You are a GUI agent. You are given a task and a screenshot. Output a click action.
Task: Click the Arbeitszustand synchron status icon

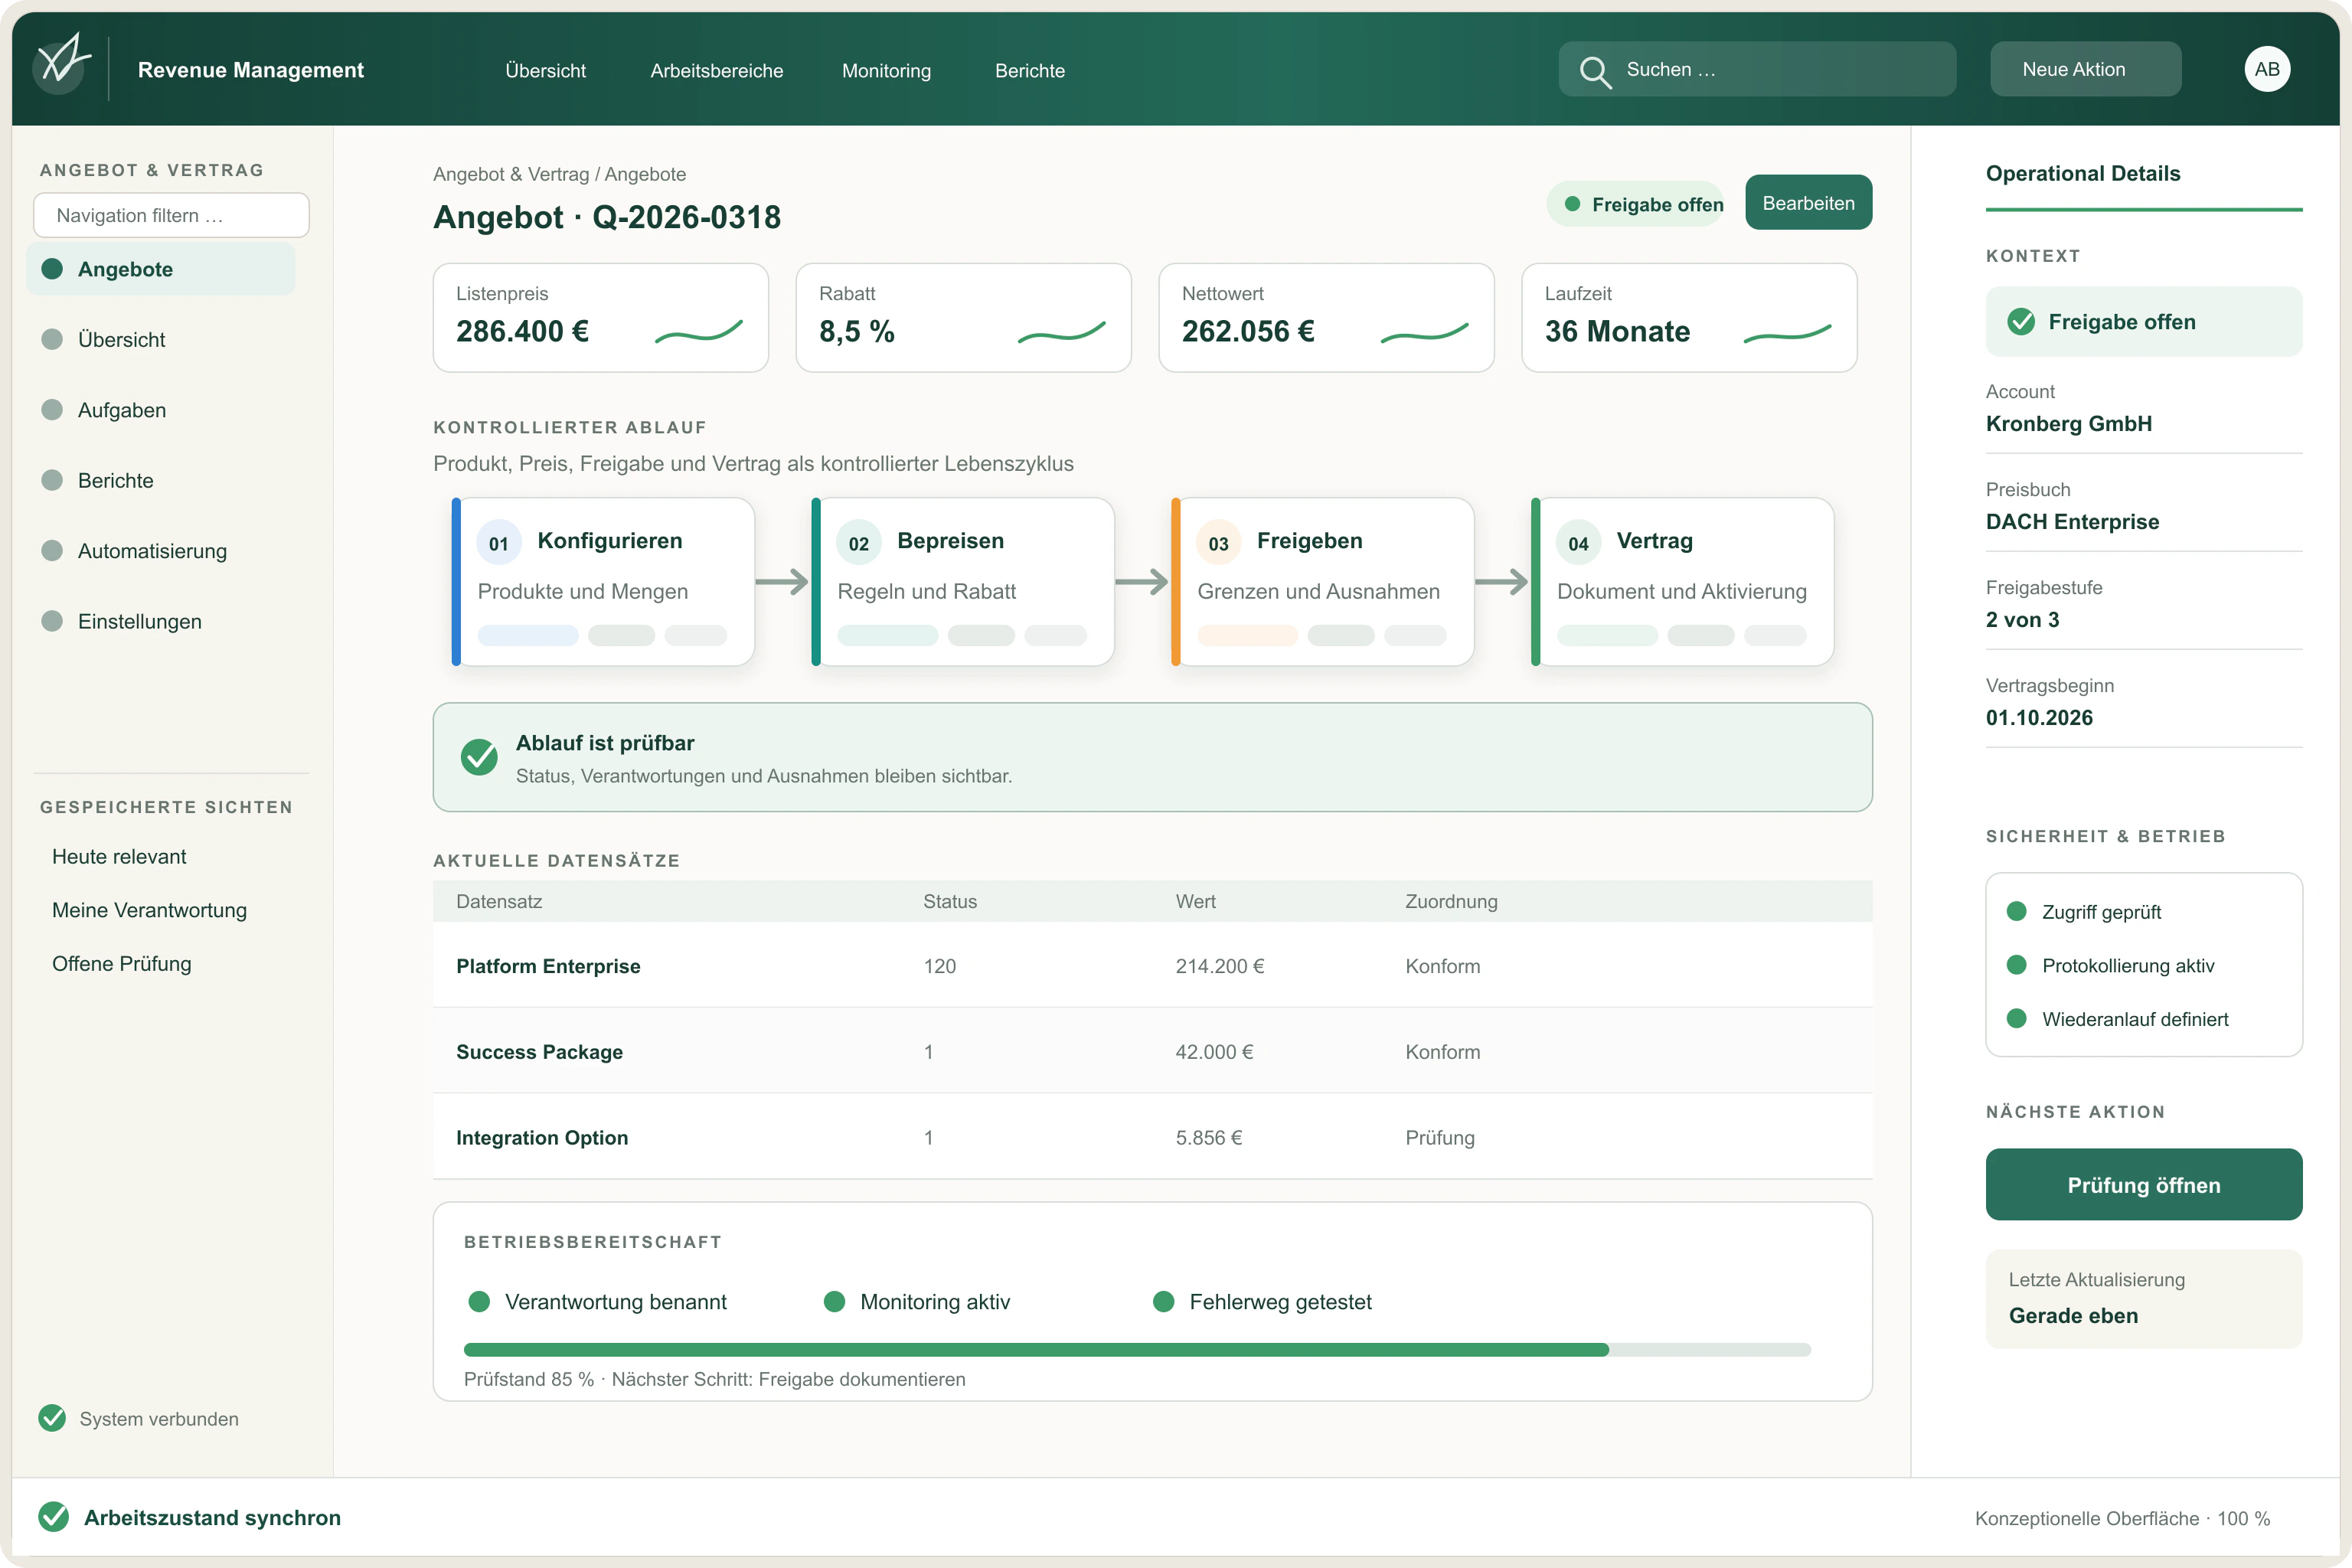tap(54, 1517)
